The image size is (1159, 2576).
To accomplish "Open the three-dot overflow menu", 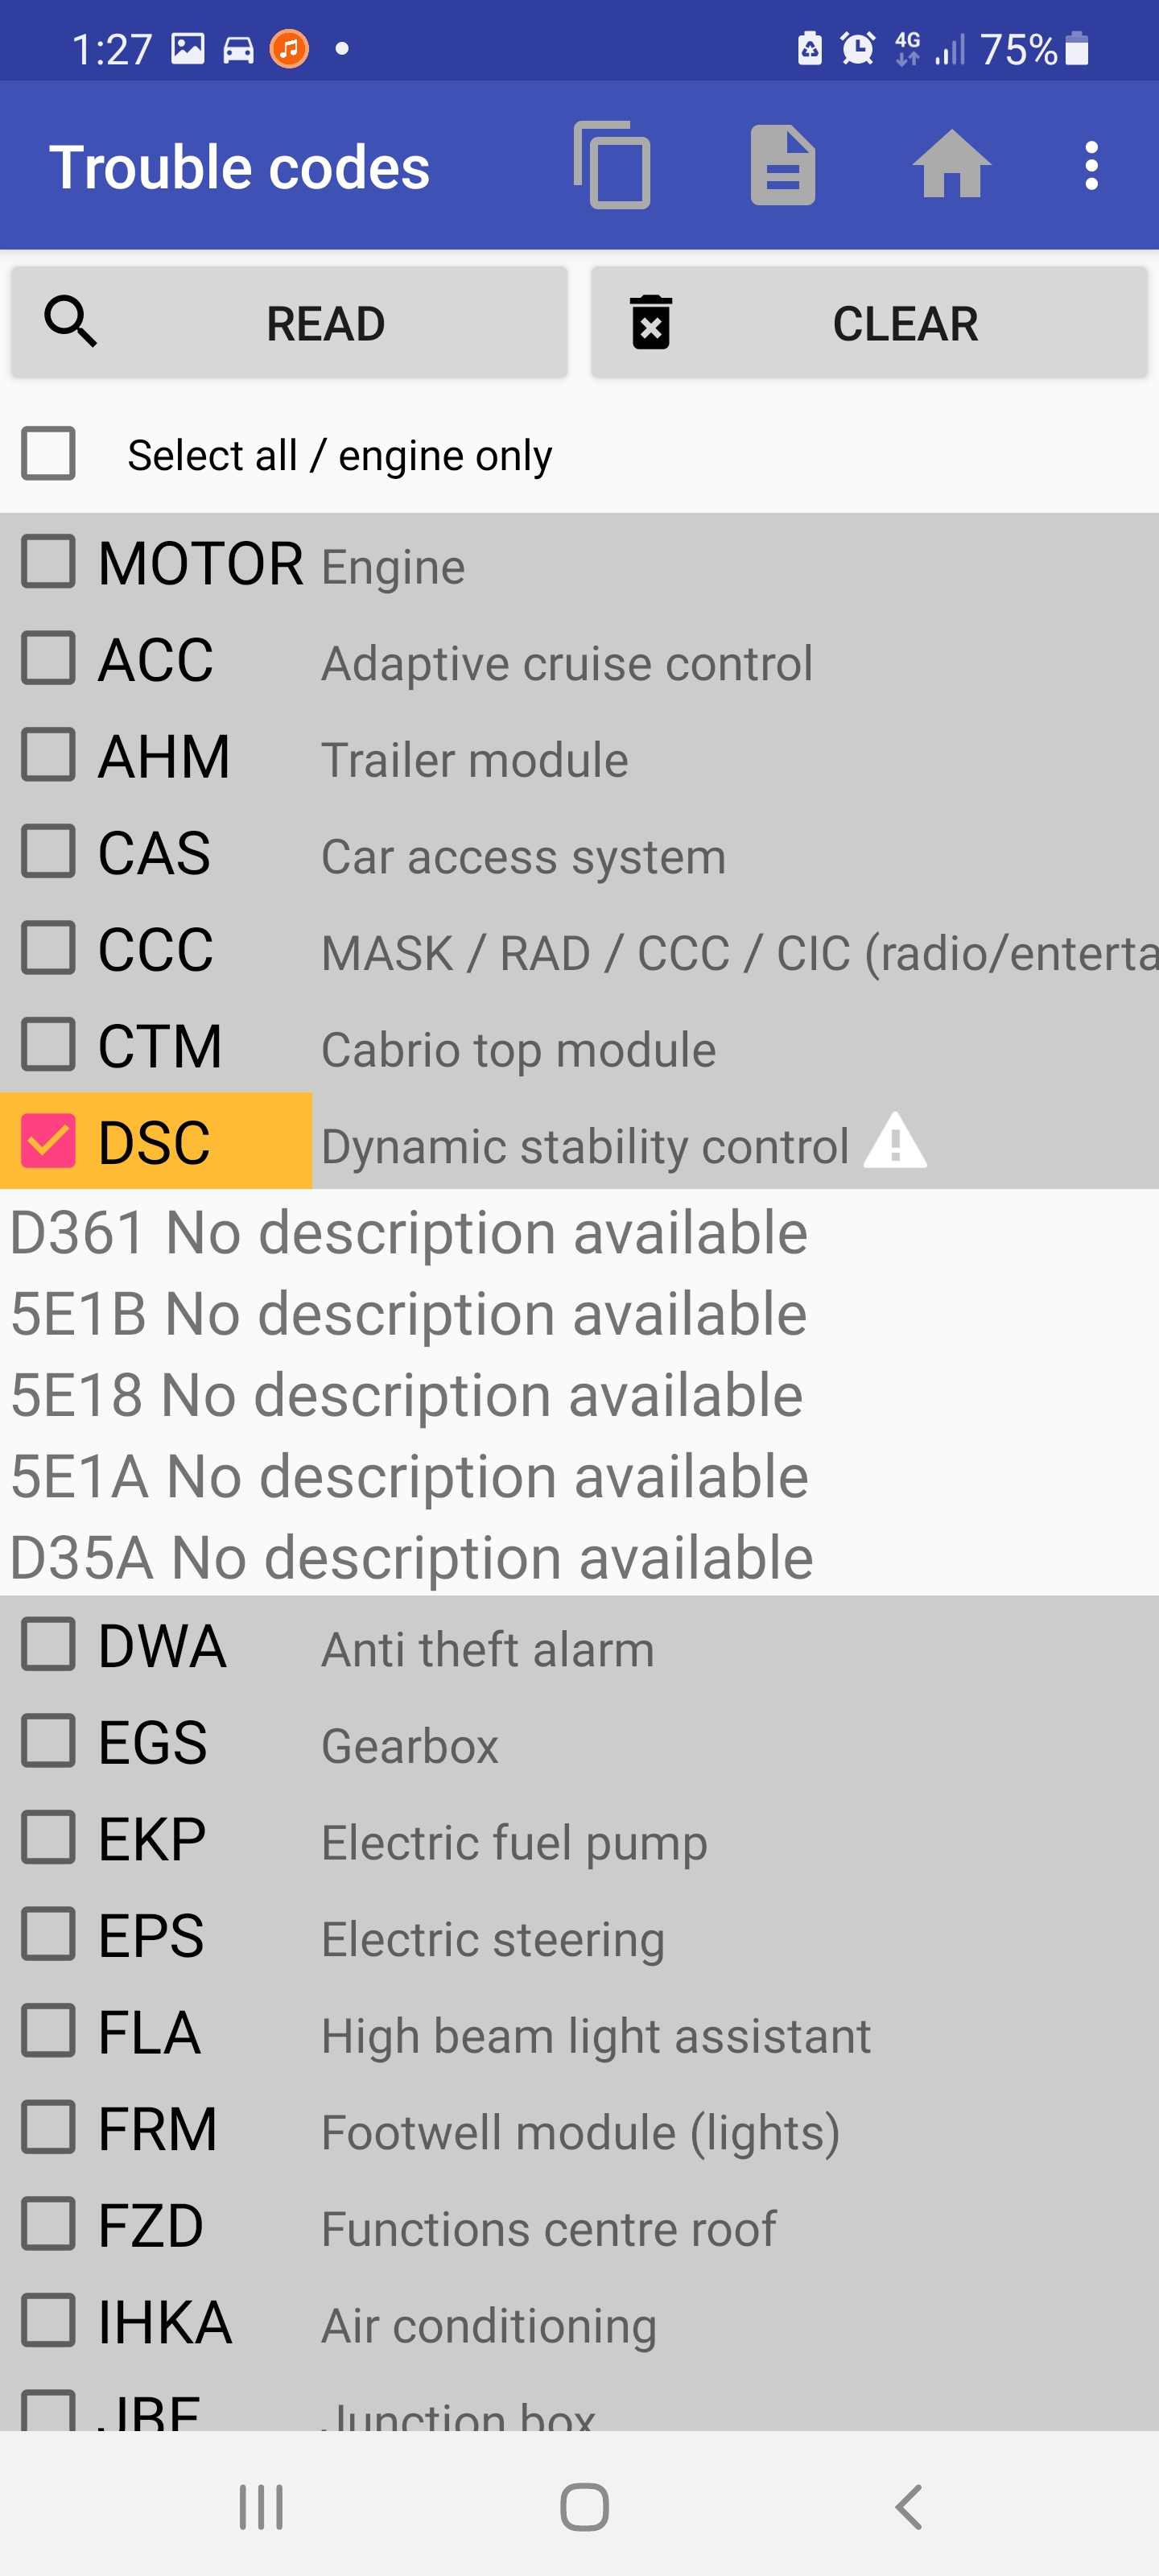I will [x=1091, y=165].
